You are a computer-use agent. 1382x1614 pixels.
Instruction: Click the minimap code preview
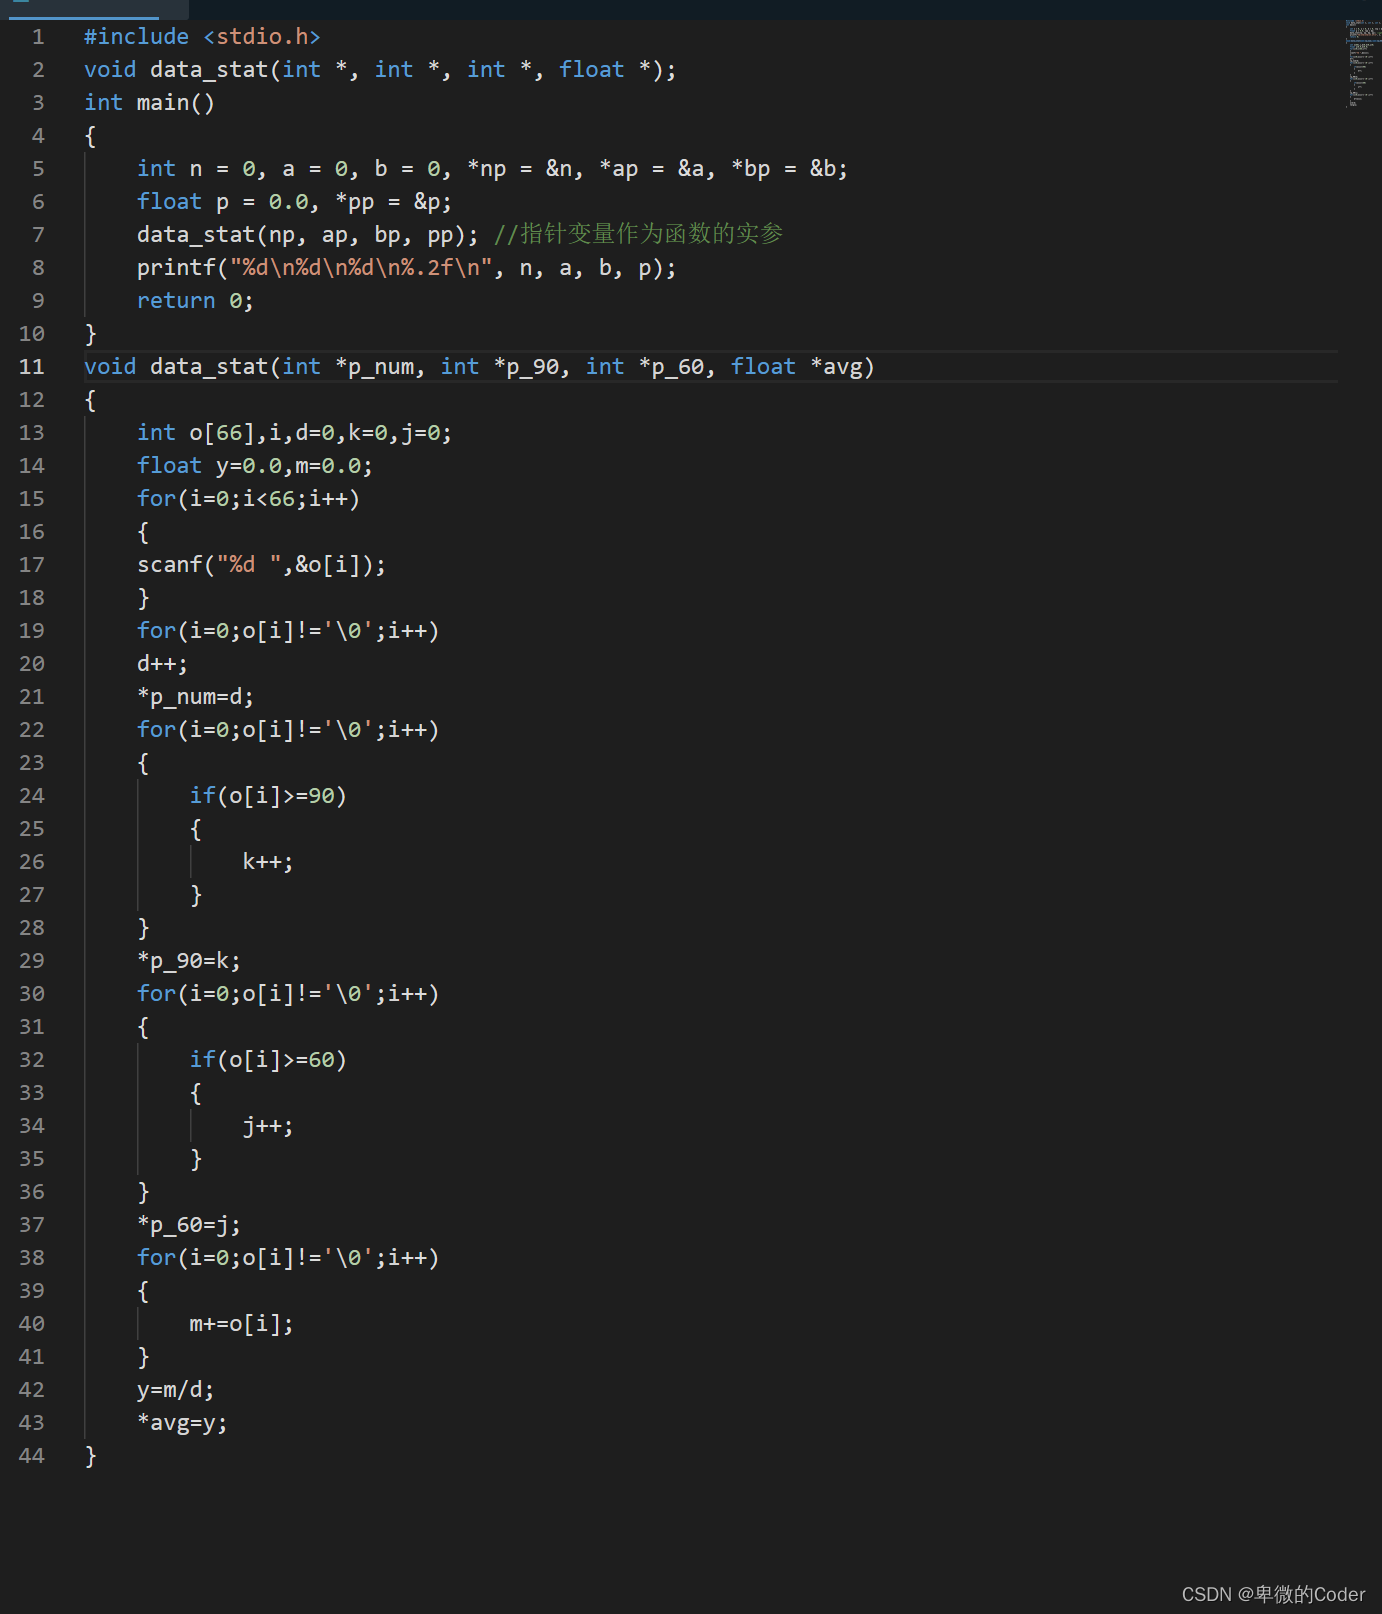tap(1360, 62)
